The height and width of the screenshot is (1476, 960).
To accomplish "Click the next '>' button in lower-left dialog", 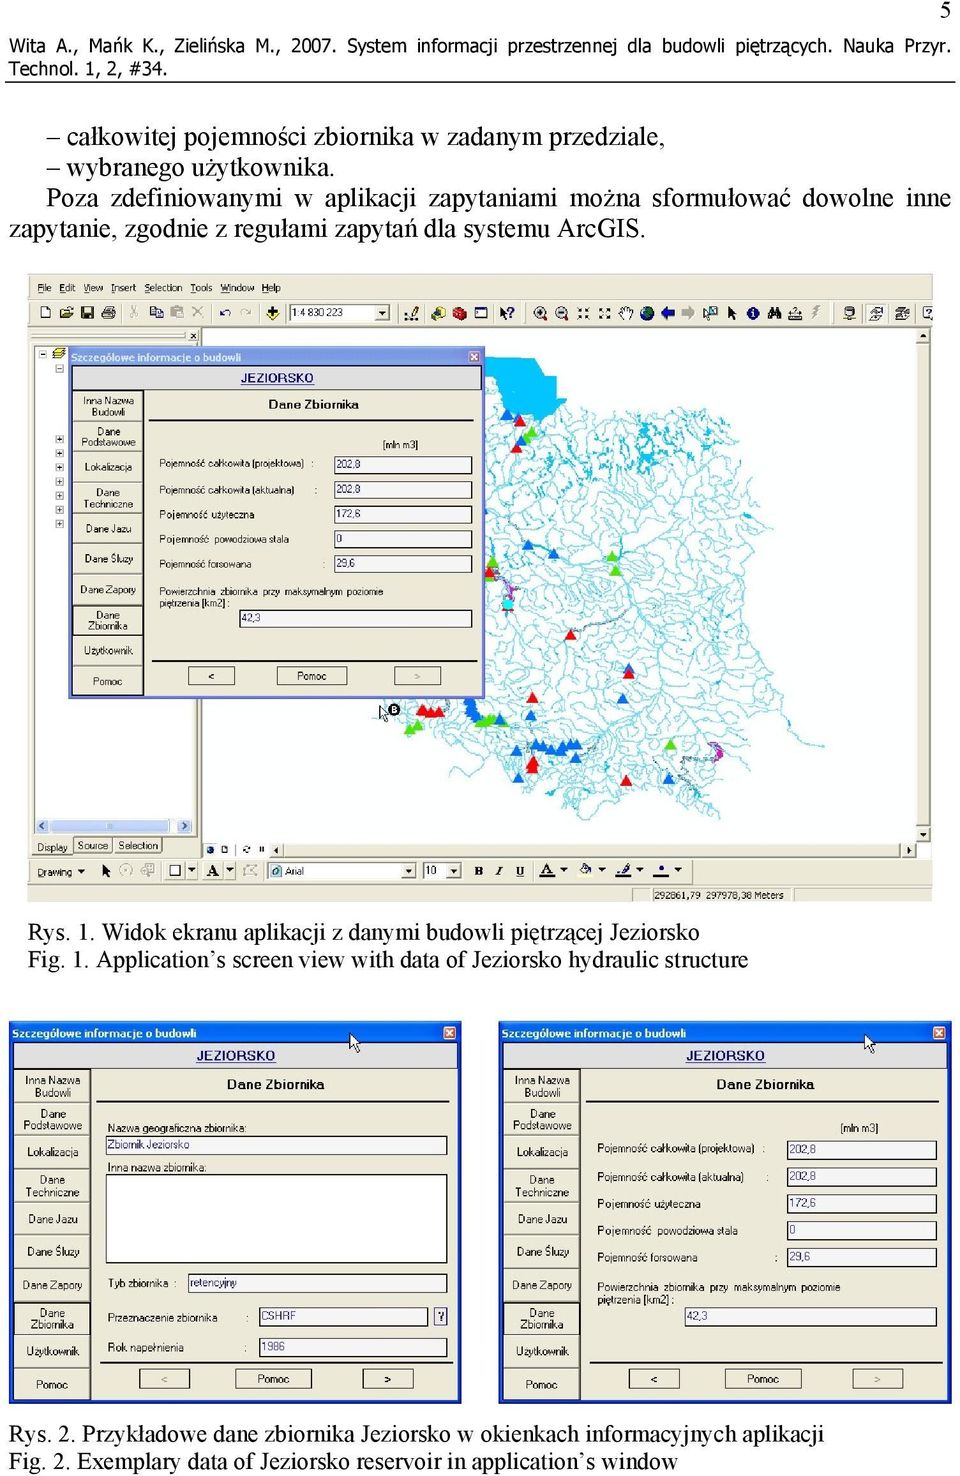I will tap(387, 1379).
